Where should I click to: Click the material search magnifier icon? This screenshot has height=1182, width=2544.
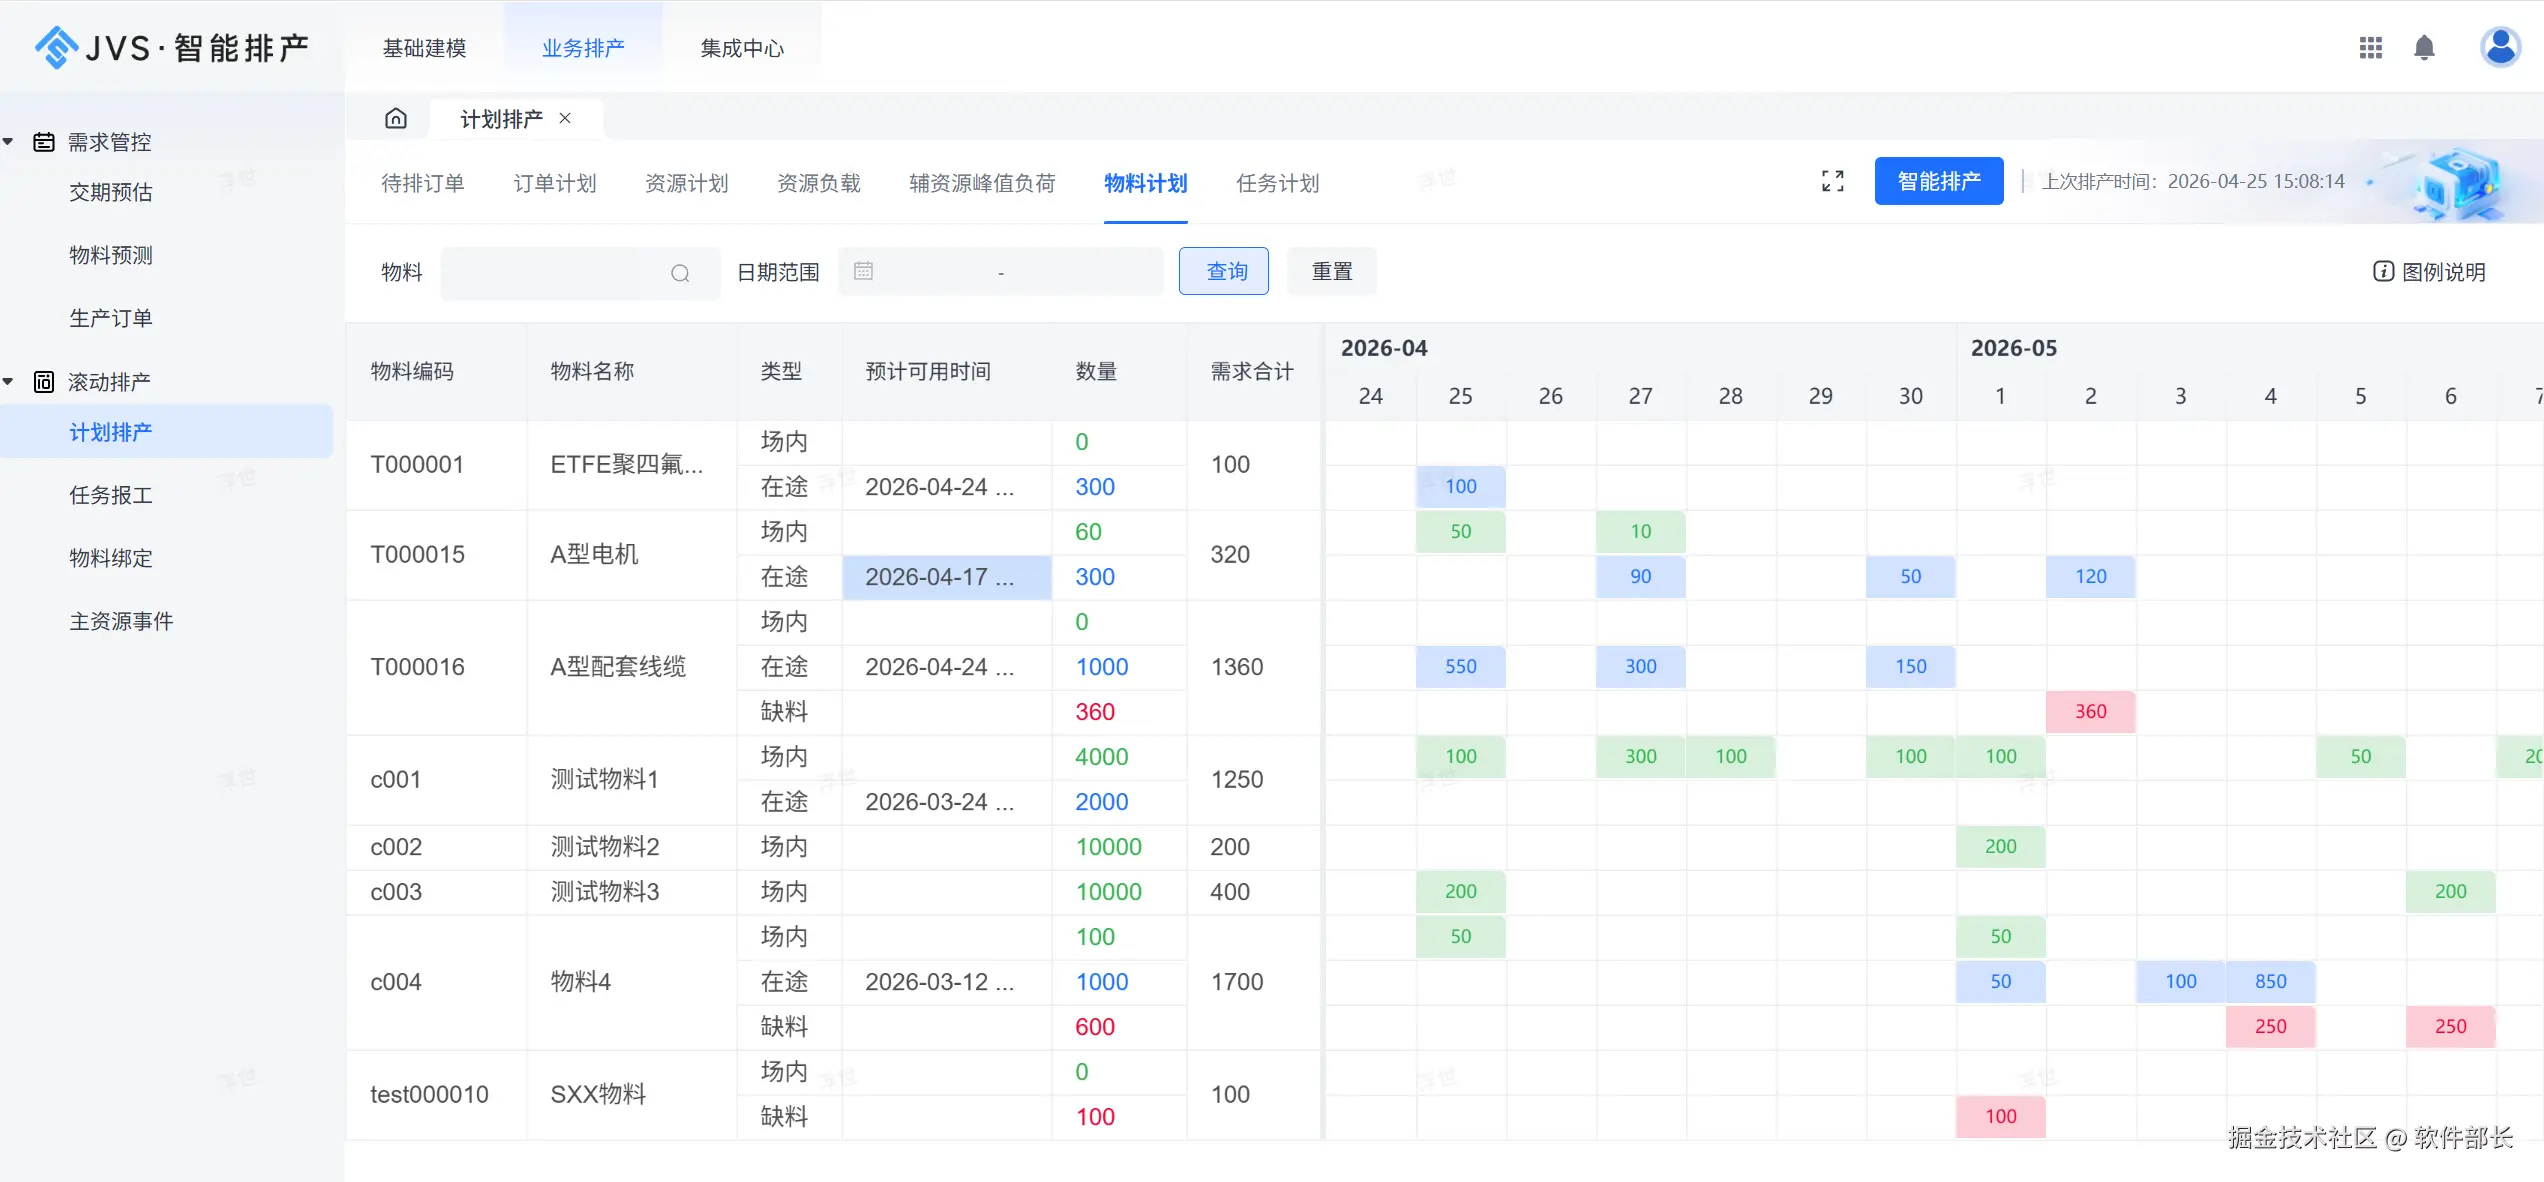[x=680, y=273]
